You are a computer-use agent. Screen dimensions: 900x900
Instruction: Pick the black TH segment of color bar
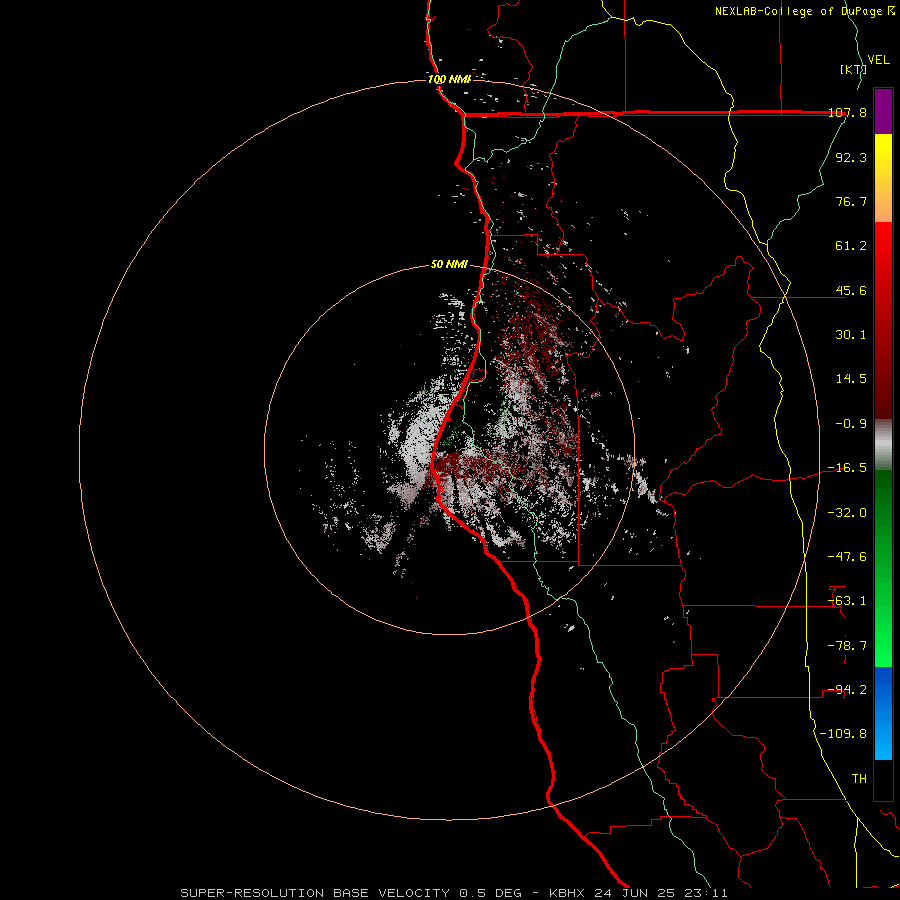coord(883,779)
